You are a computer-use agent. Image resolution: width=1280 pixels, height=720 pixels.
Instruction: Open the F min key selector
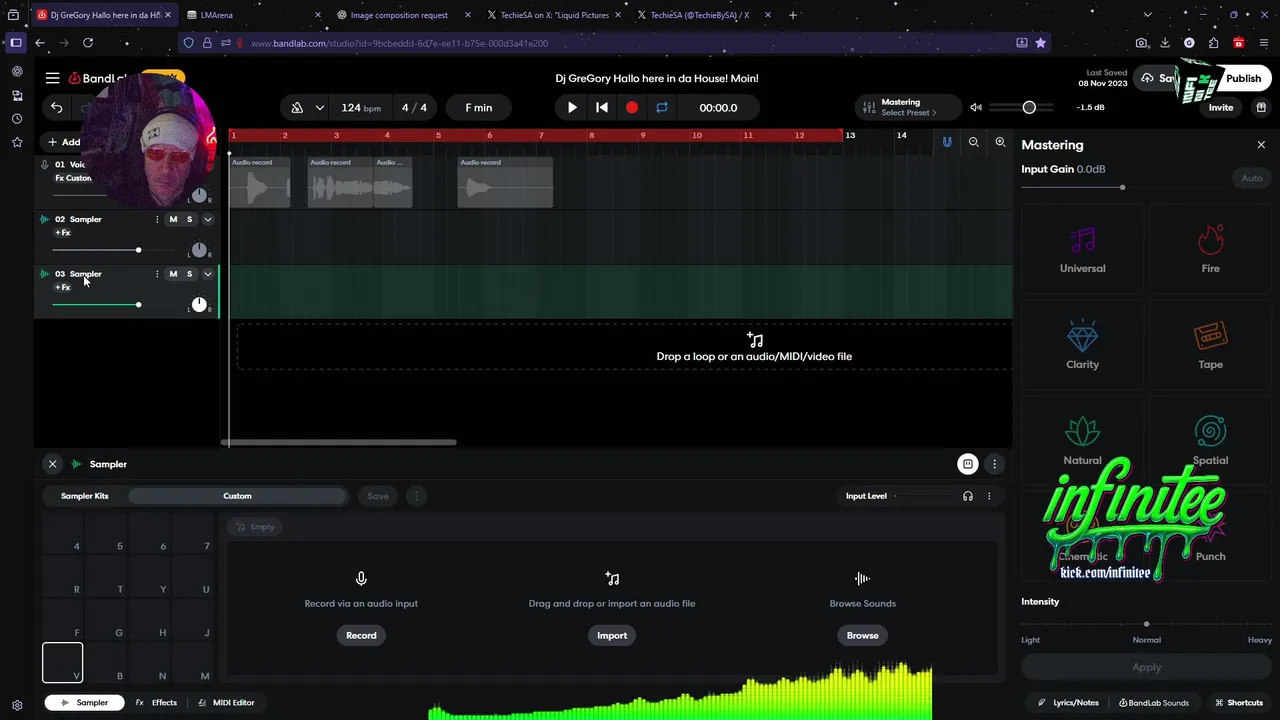point(479,108)
